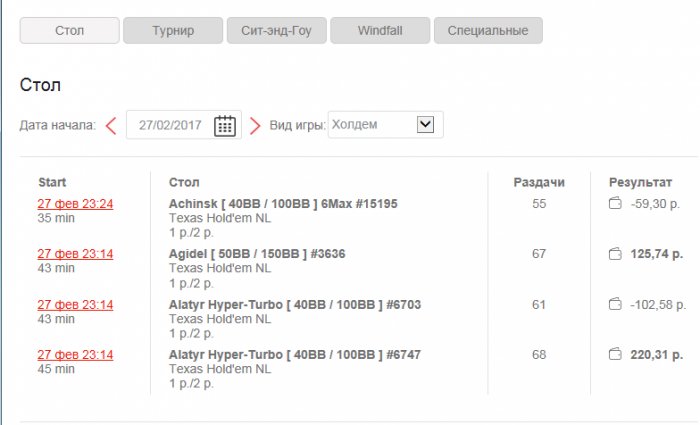Open the 27 фев 23:24 session link

click(x=75, y=204)
